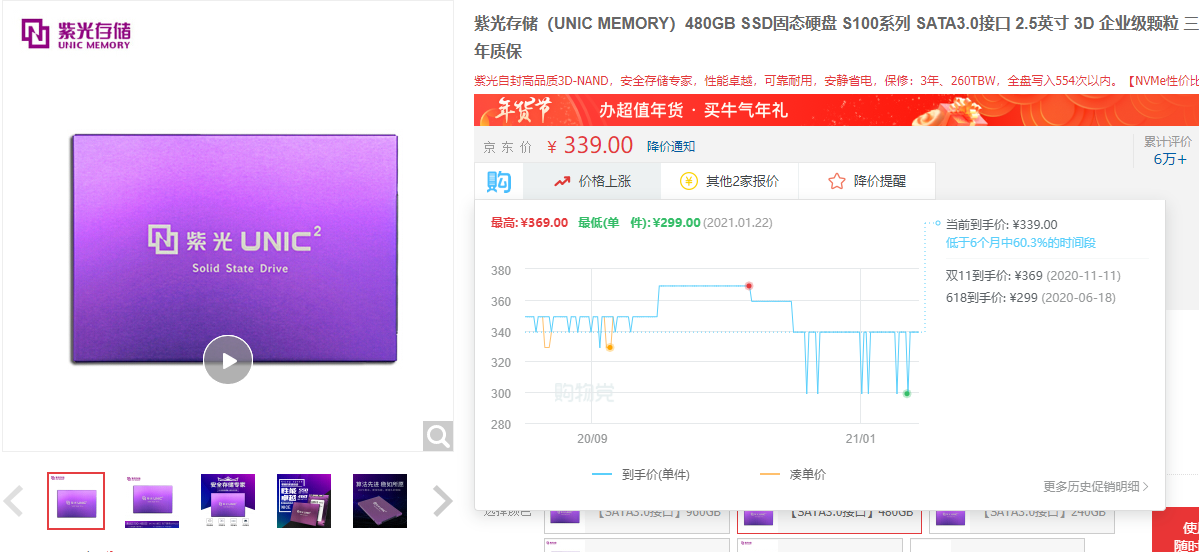Open 累计评价 6万+ reviews
This screenshot has width=1199, height=552.
[x=1167, y=151]
